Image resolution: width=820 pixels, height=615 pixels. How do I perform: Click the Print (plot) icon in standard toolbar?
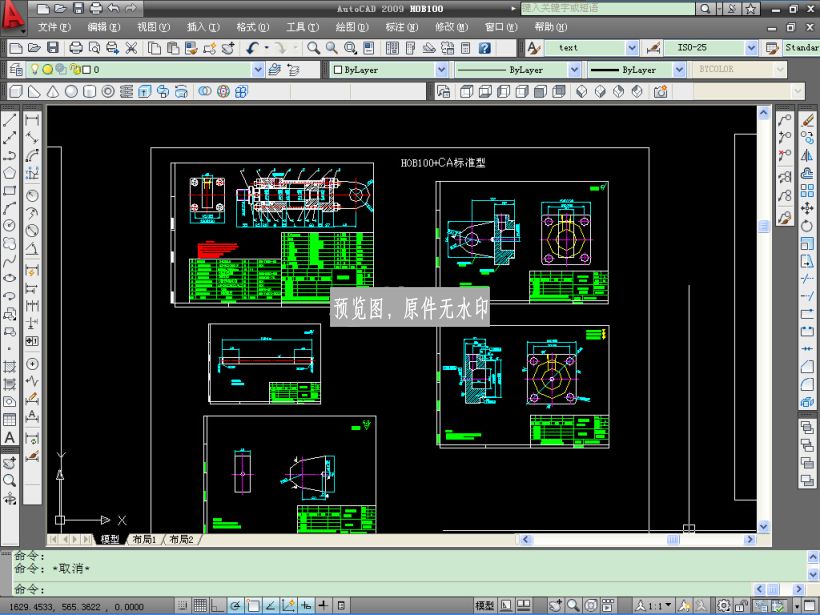pyautogui.click(x=76, y=48)
